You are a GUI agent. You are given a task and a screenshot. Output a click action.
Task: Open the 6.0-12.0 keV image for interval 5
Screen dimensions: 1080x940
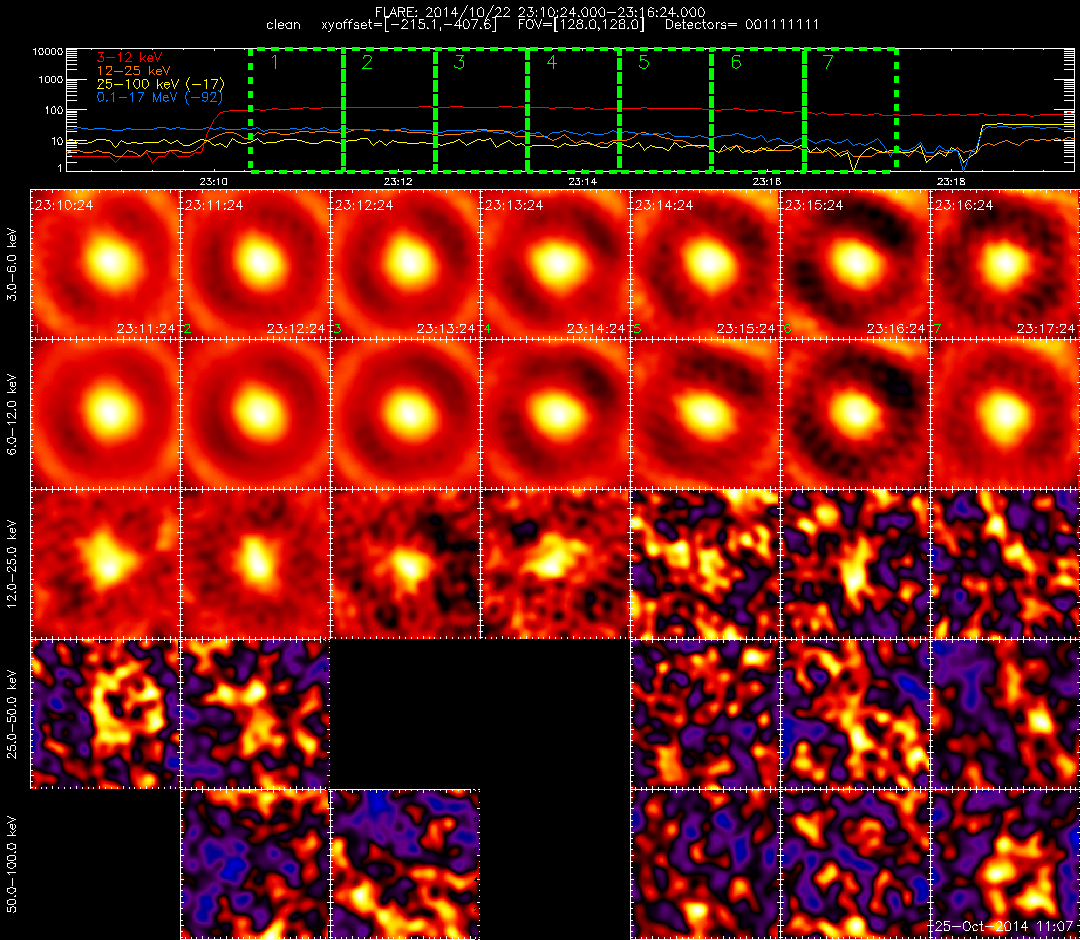[705, 415]
